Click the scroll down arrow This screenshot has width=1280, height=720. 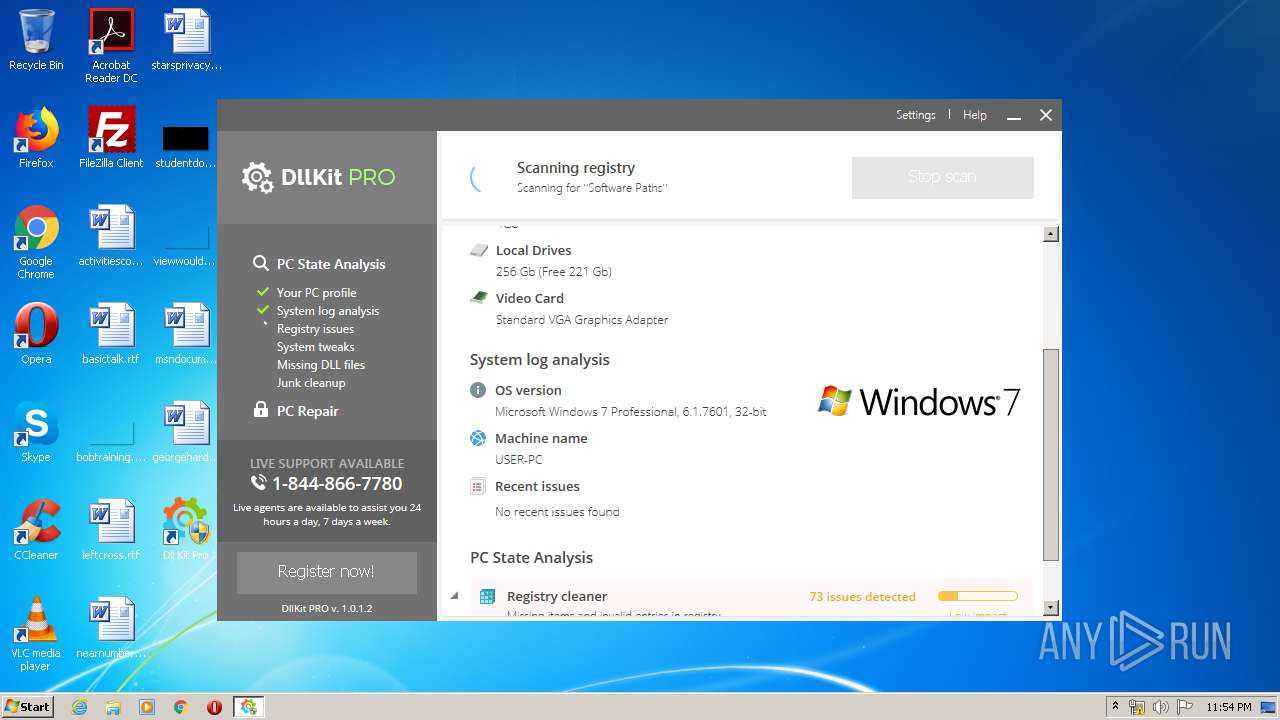click(1050, 607)
